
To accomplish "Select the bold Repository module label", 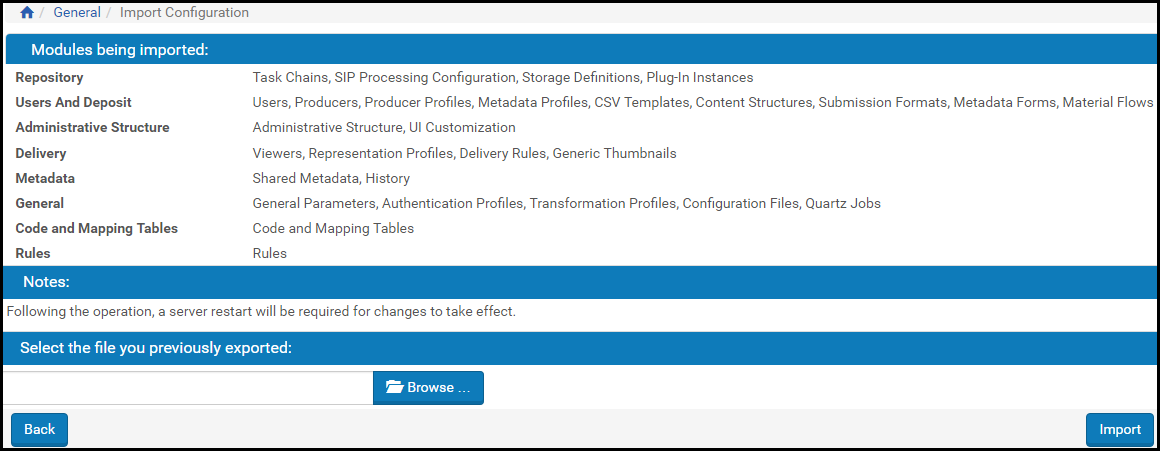I will tap(50, 77).
